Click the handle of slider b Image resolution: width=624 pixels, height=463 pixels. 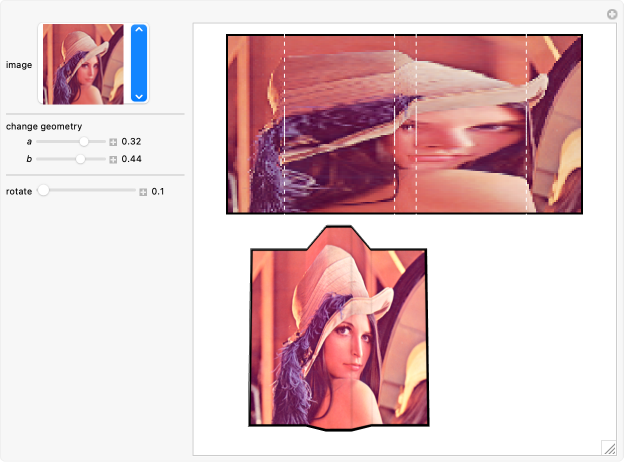click(80, 159)
